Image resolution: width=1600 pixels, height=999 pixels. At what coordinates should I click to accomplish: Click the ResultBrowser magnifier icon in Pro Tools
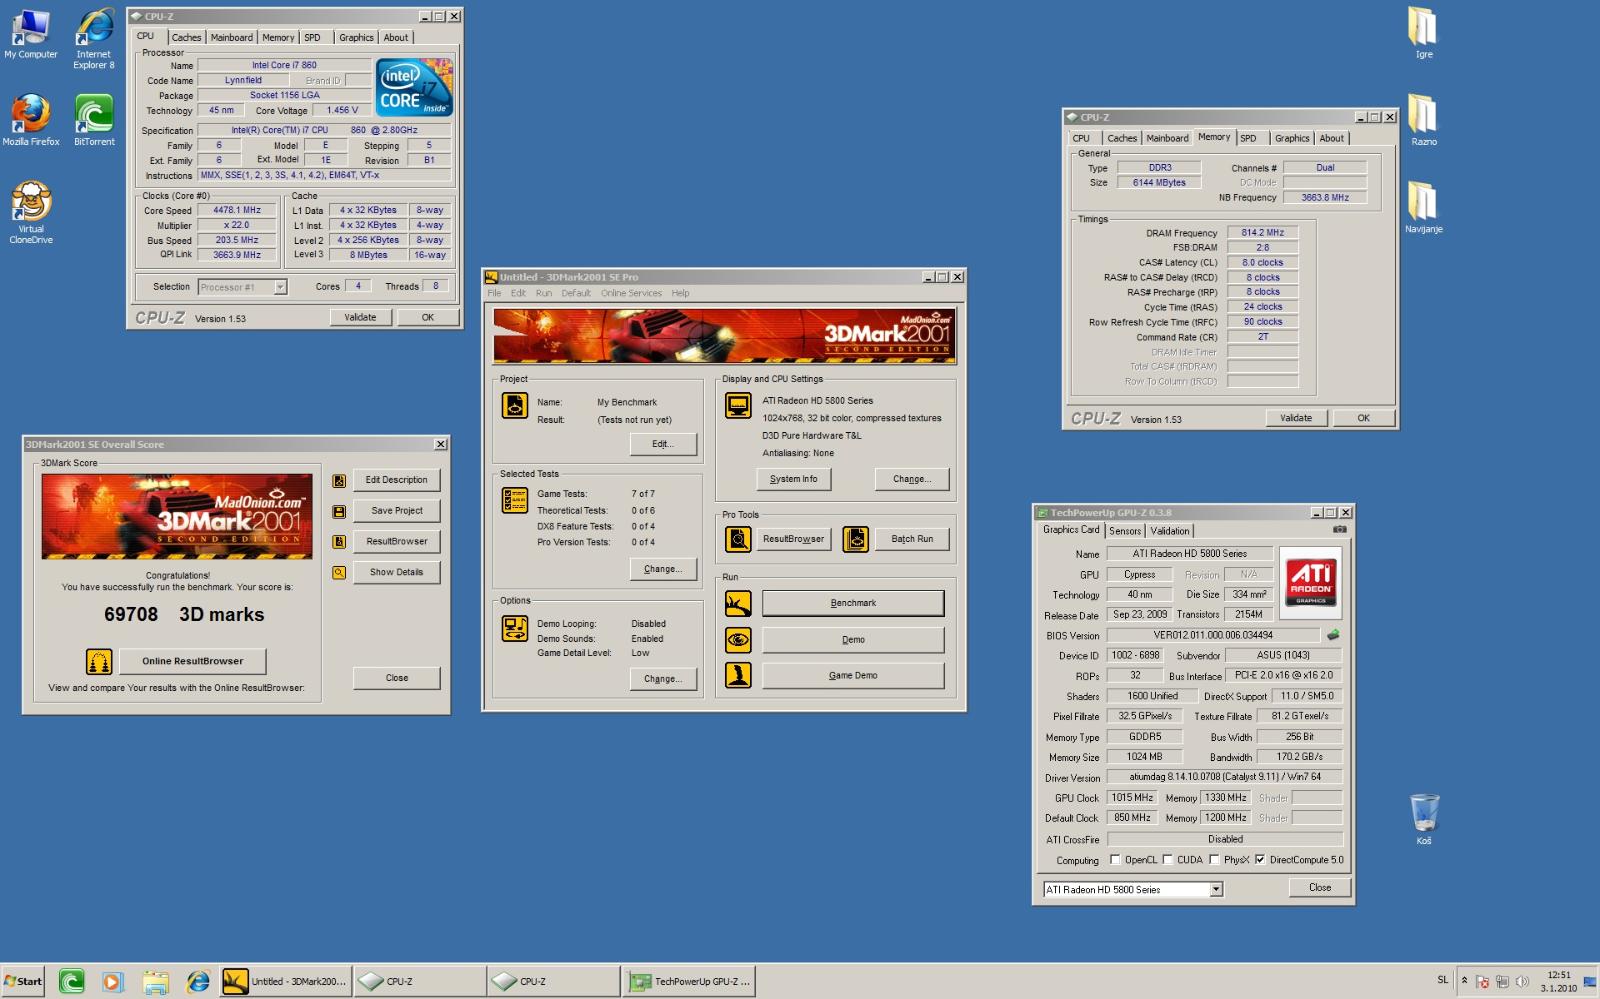738,540
